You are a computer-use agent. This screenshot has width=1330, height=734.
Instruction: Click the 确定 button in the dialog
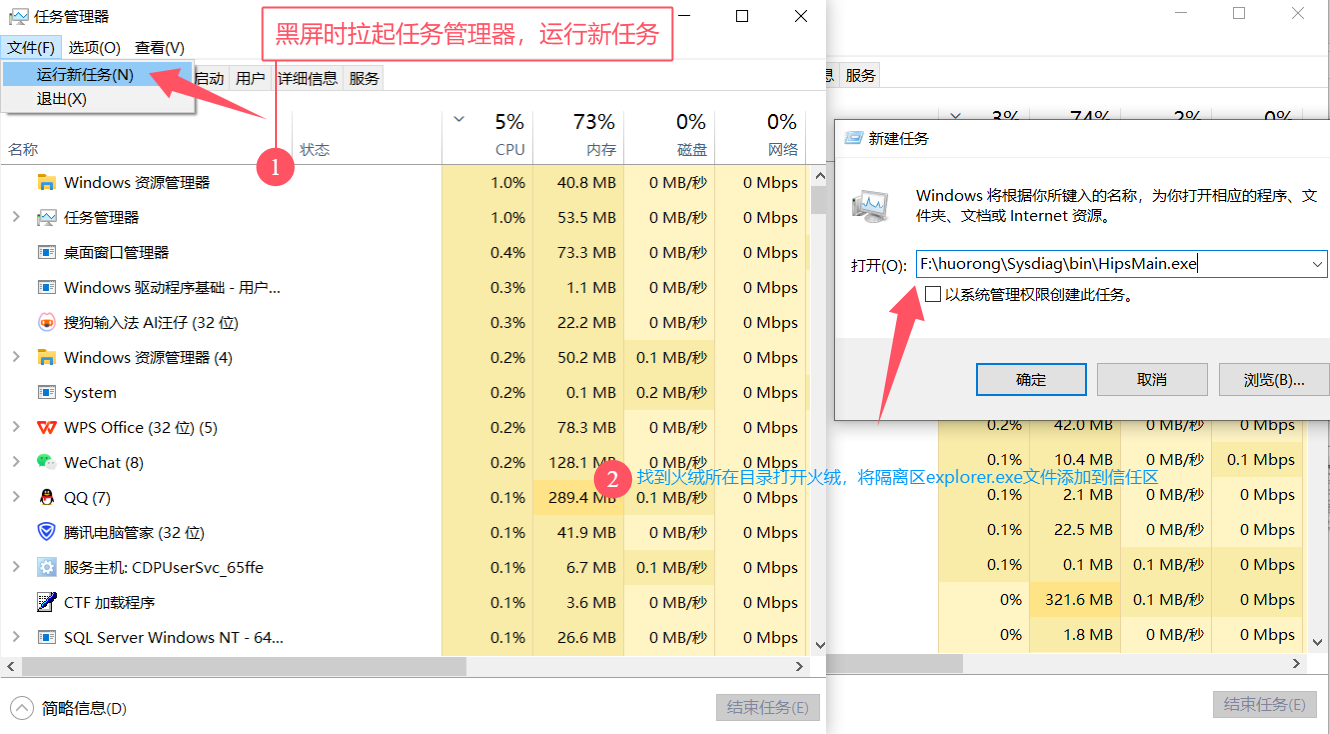pyautogui.click(x=1031, y=380)
